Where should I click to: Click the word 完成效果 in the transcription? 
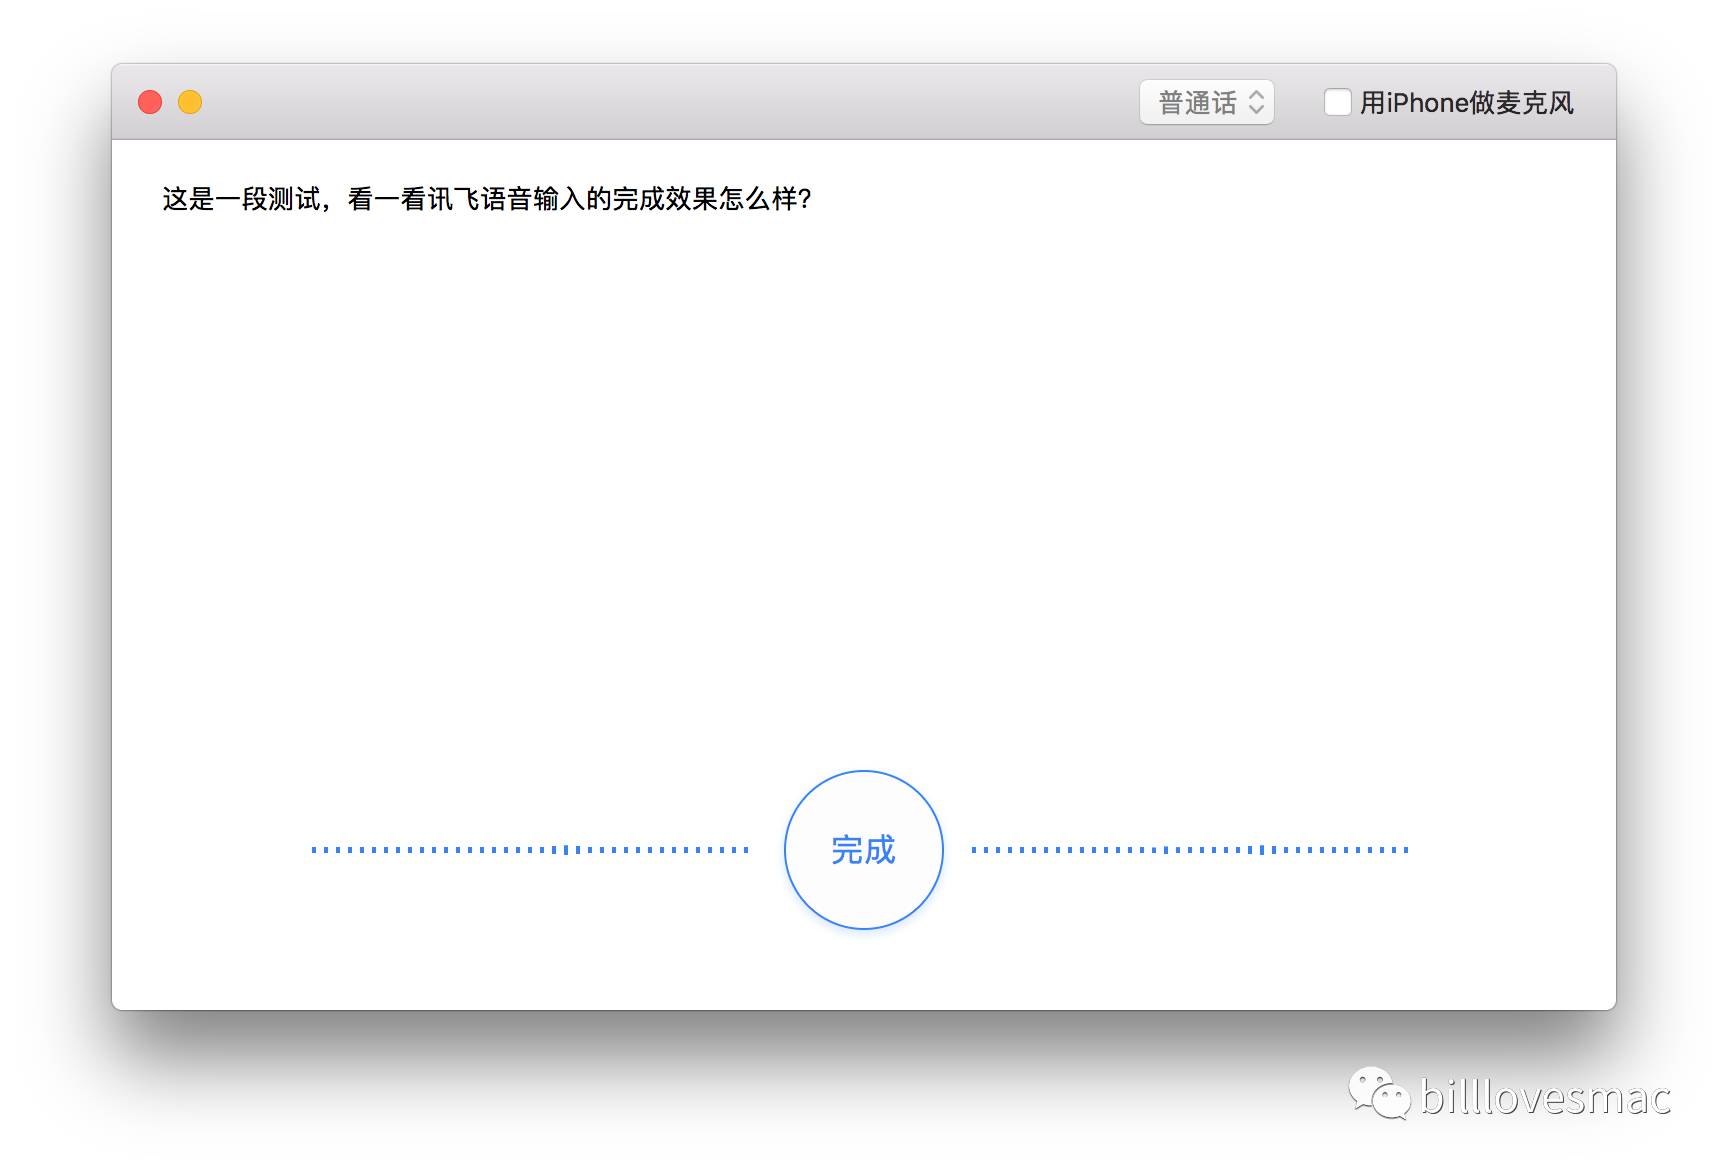pyautogui.click(x=664, y=199)
